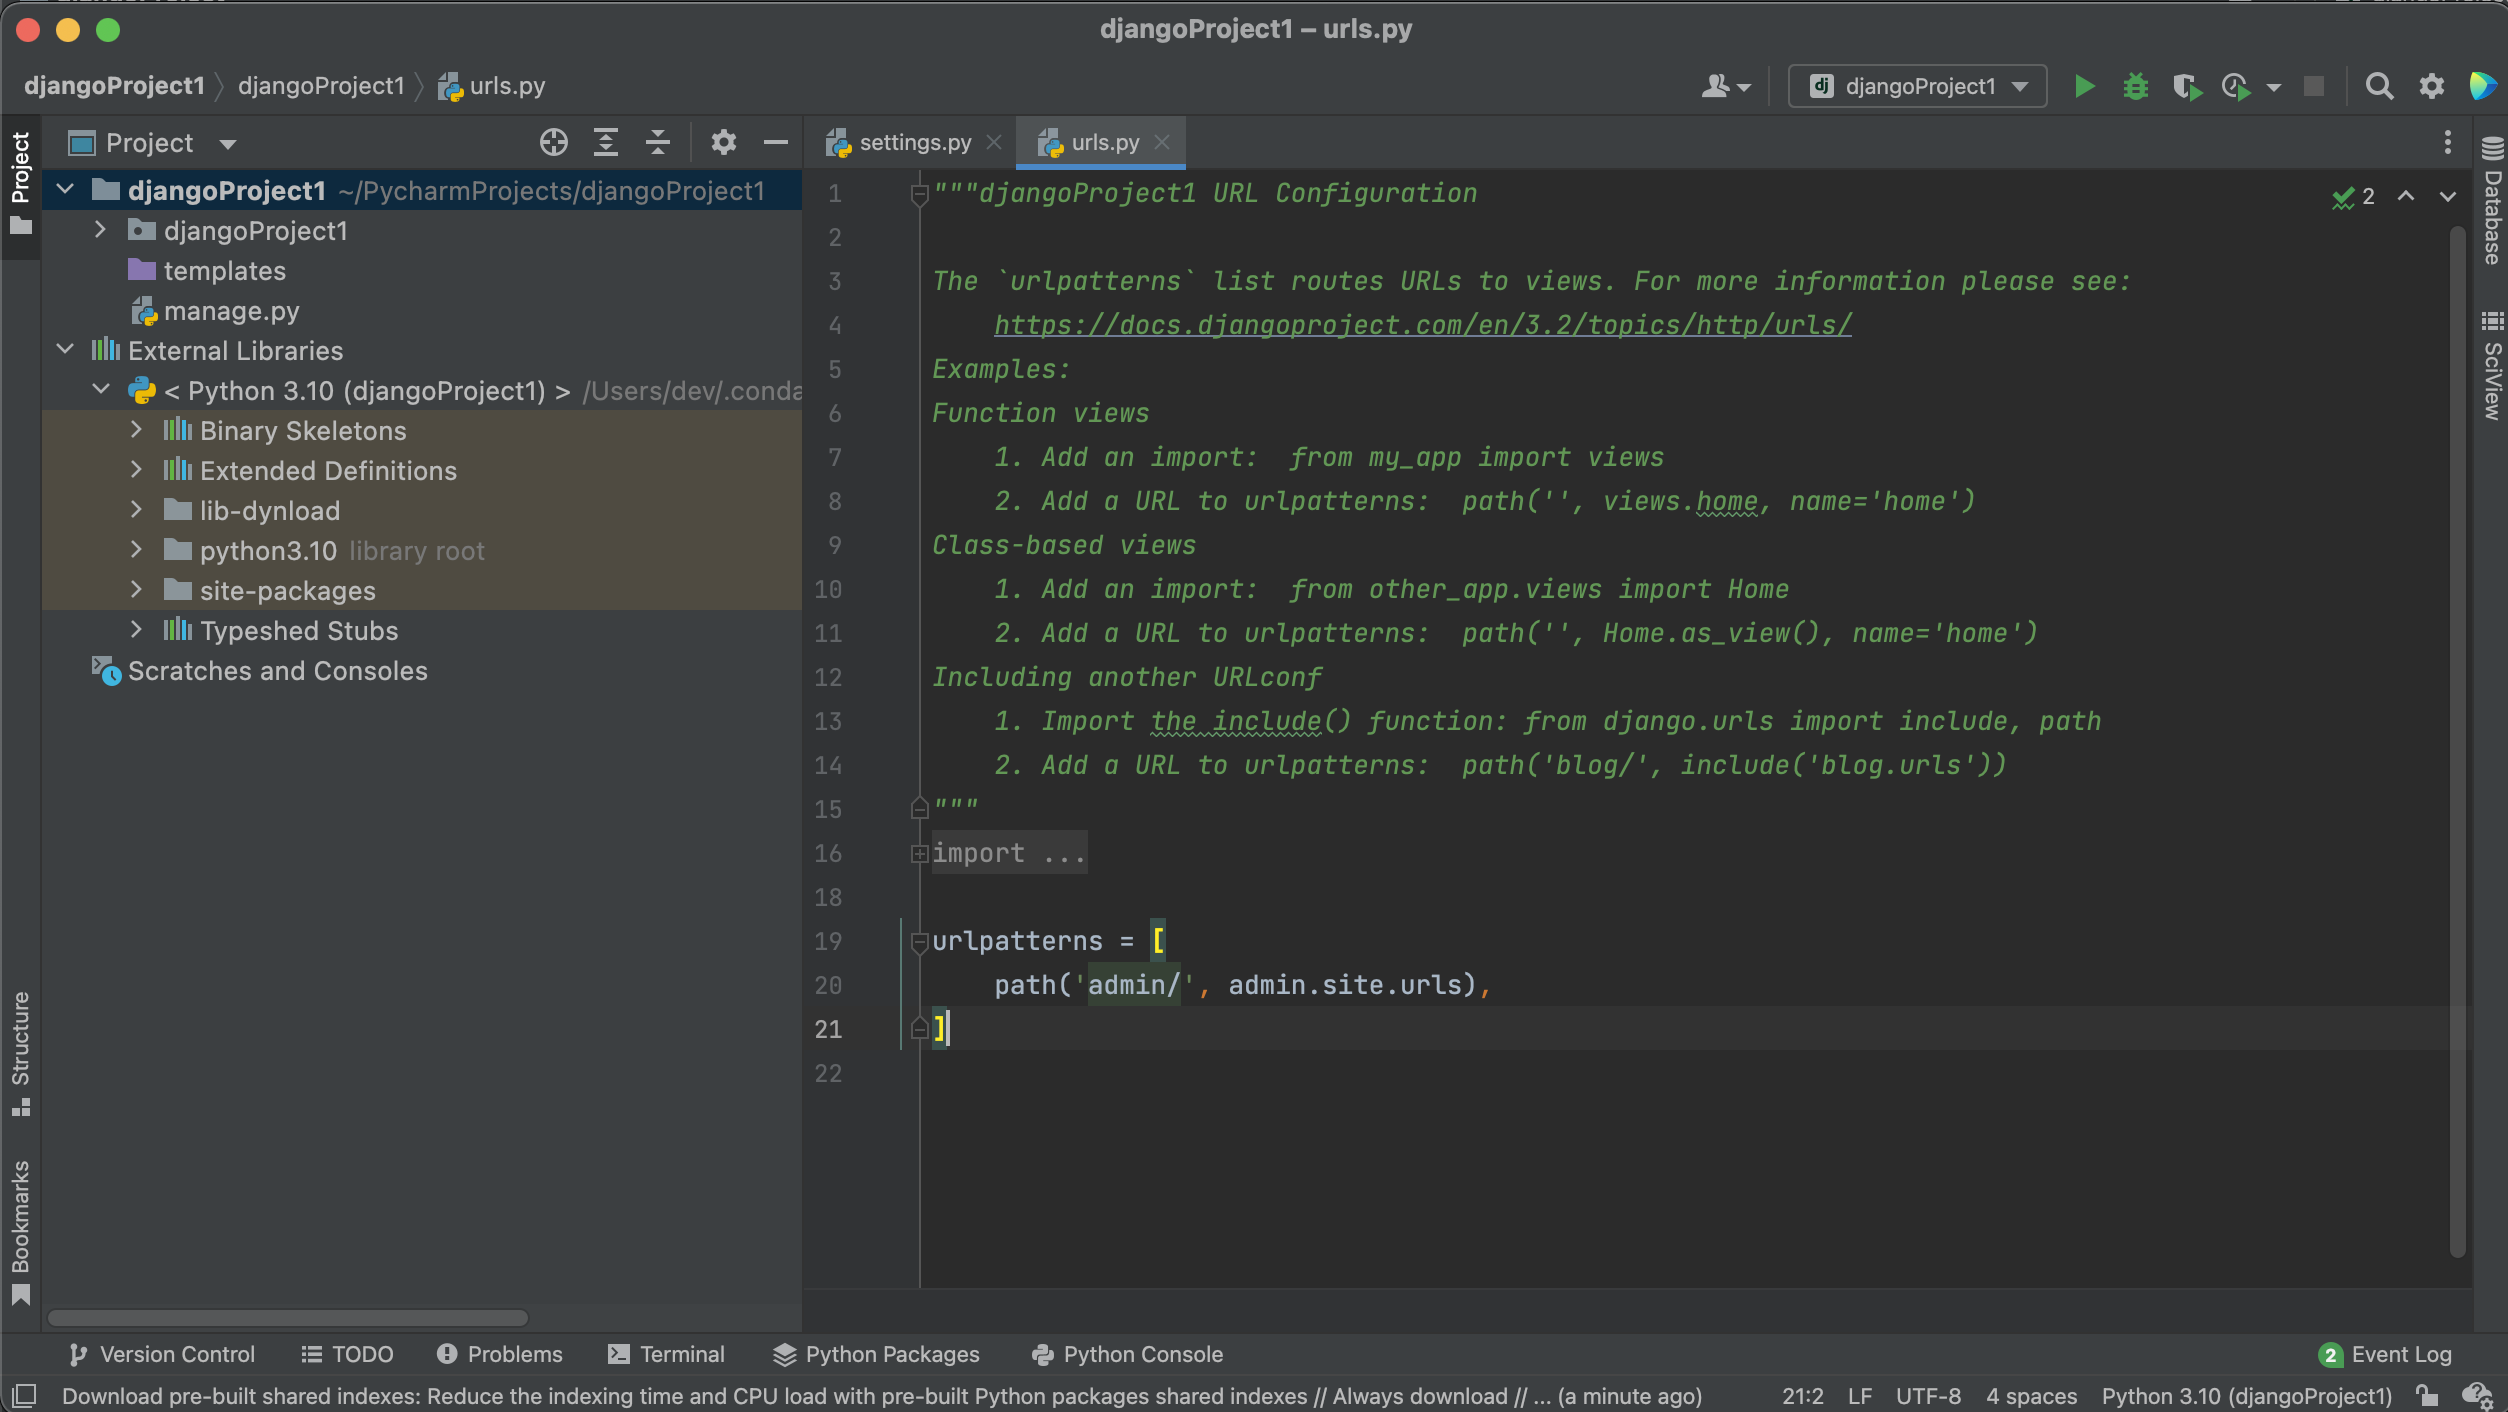The height and width of the screenshot is (1412, 2508).
Task: Open IDE settings gear in top toolbar
Action: point(2431,87)
